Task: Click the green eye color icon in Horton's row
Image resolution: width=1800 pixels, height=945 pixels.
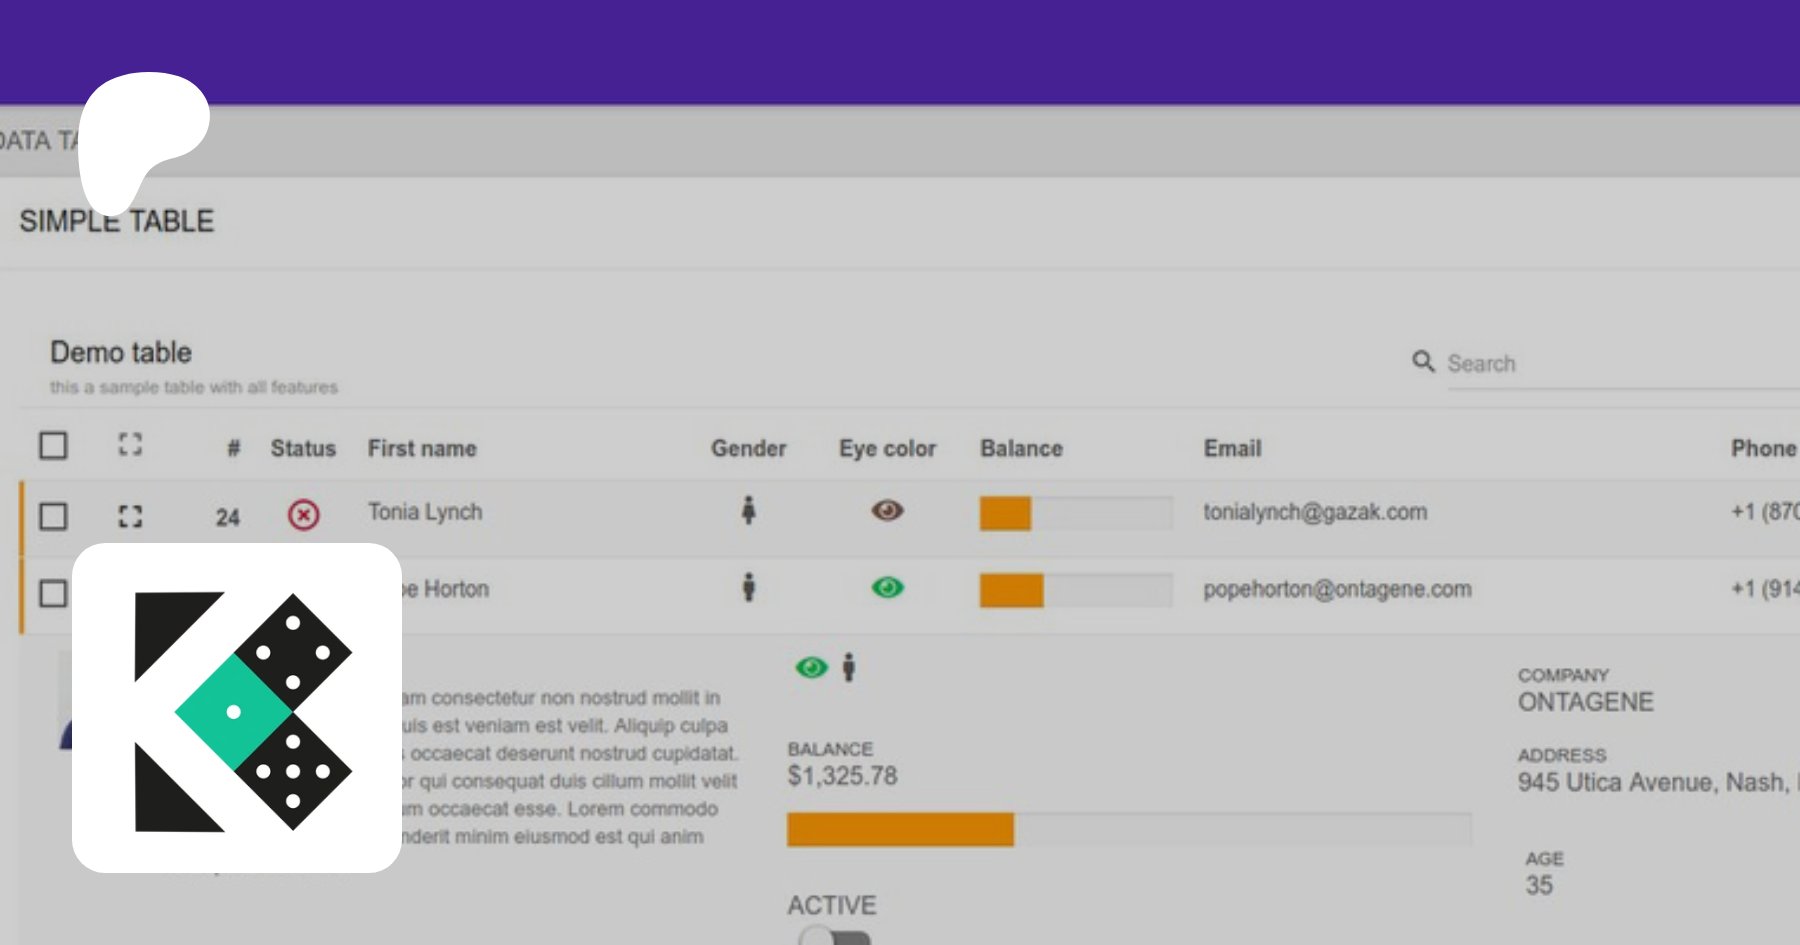Action: (887, 588)
